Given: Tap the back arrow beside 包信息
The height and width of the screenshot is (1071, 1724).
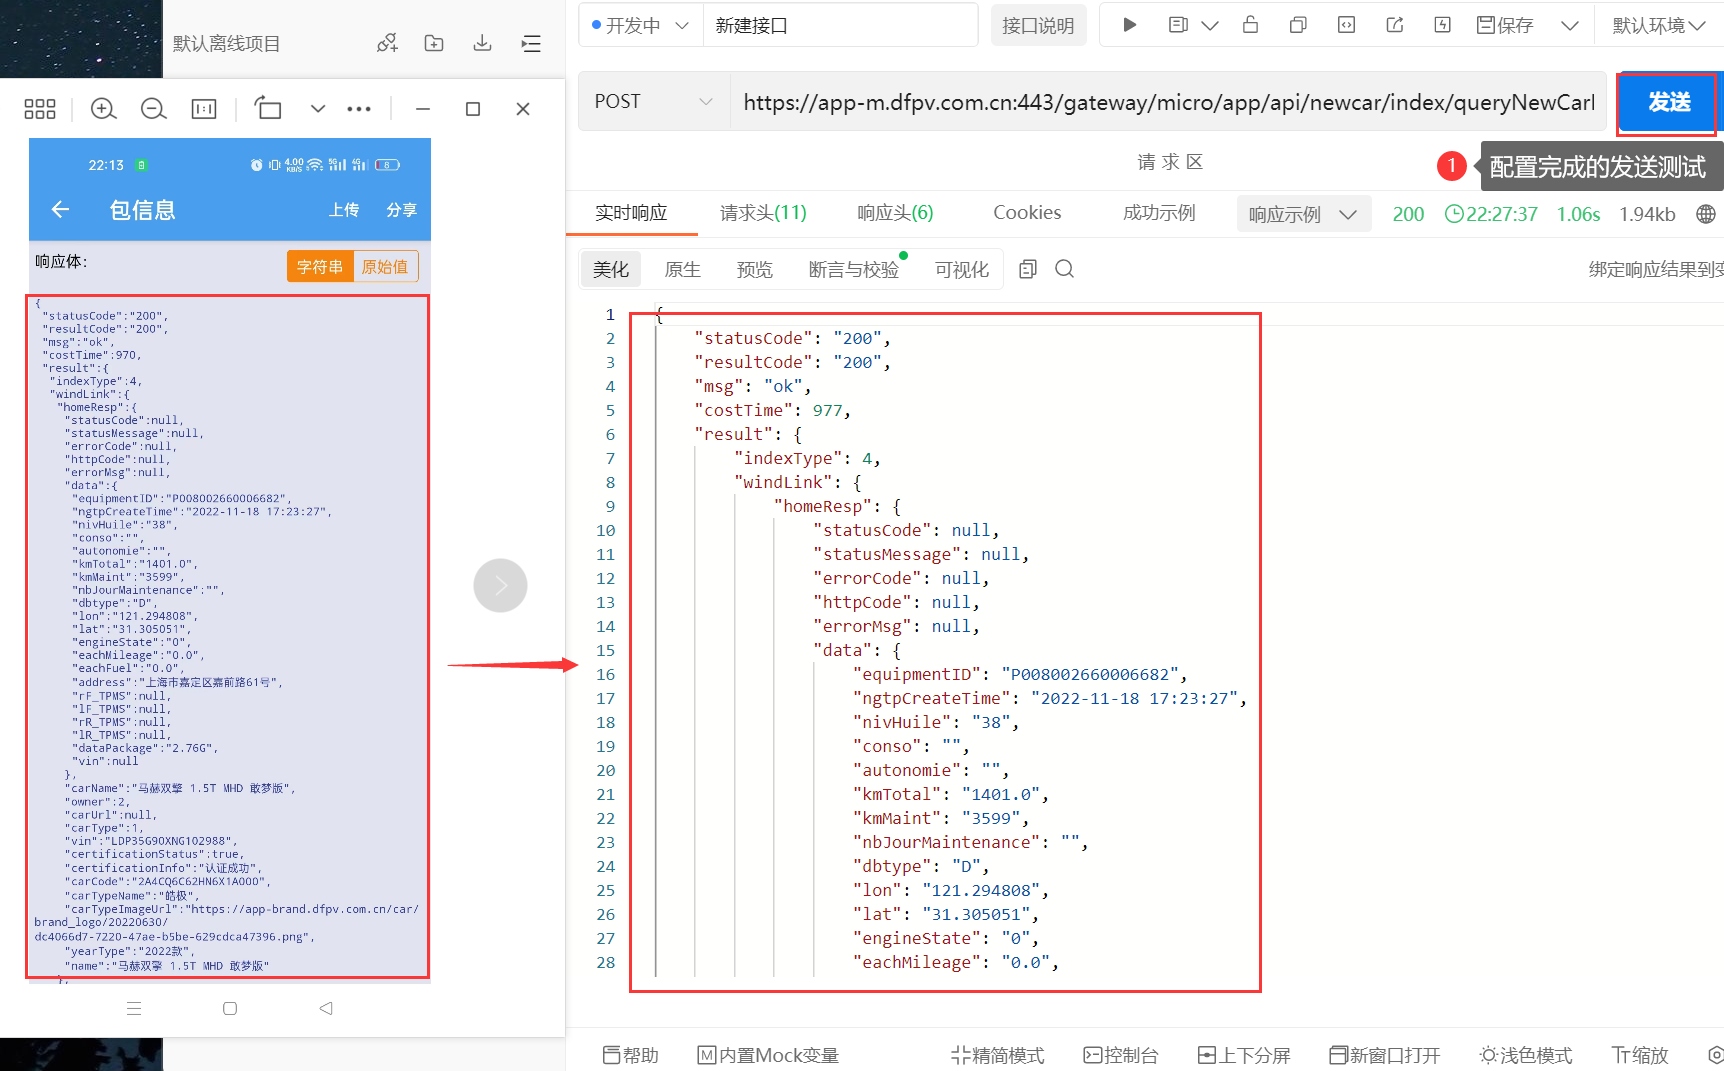Looking at the screenshot, I should 60,209.
